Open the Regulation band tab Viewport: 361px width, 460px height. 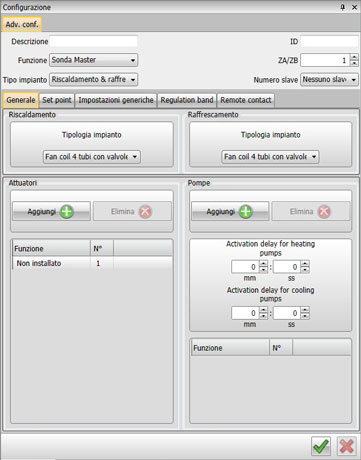(187, 100)
